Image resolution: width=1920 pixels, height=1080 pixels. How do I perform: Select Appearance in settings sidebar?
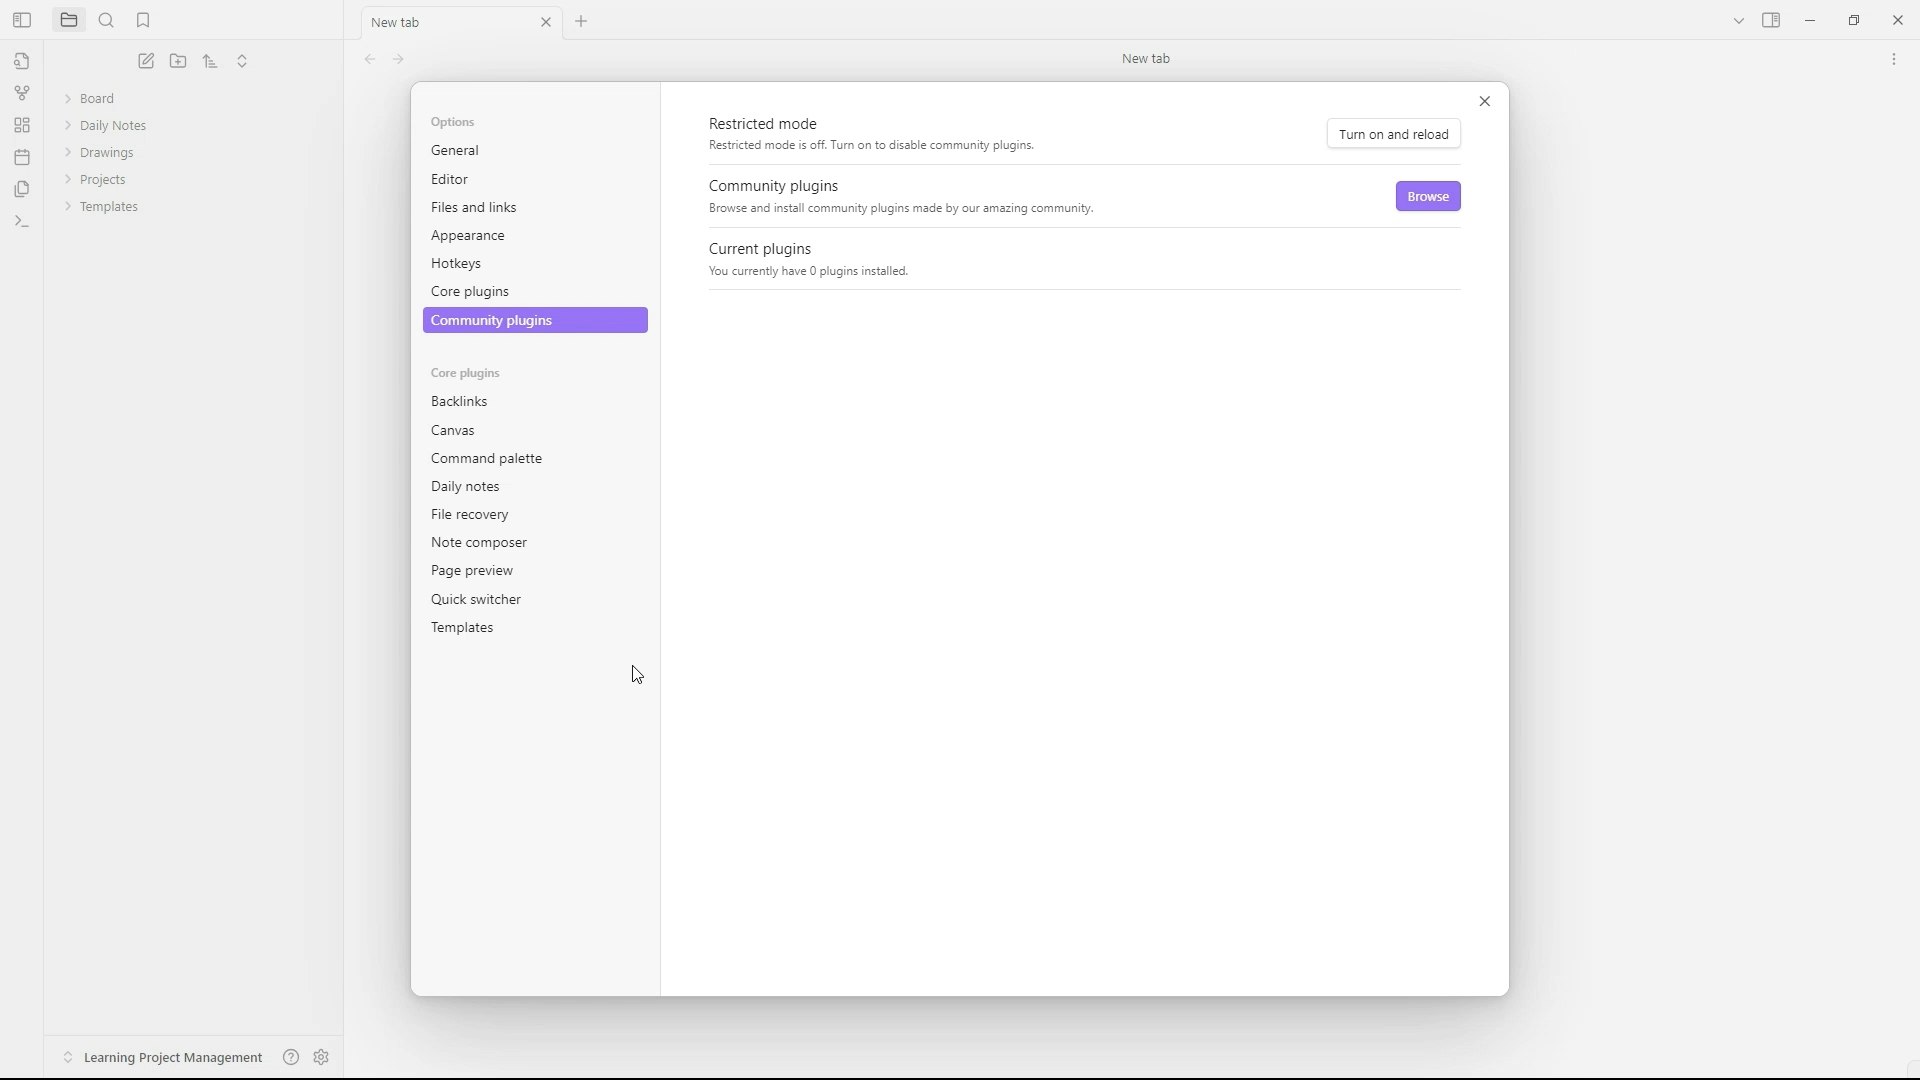pos(468,235)
